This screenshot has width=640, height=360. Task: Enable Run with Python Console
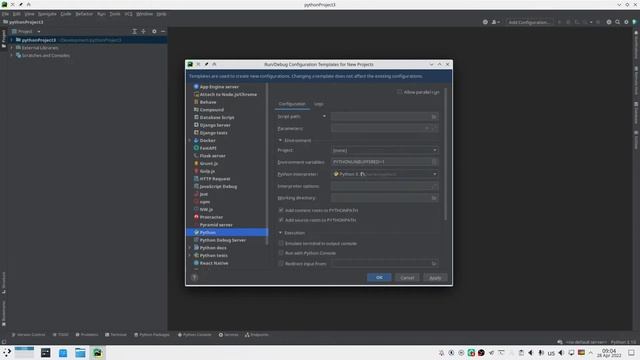click(x=281, y=253)
